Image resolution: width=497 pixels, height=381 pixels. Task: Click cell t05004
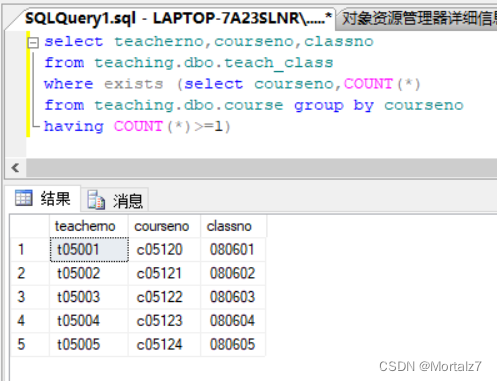(89, 321)
